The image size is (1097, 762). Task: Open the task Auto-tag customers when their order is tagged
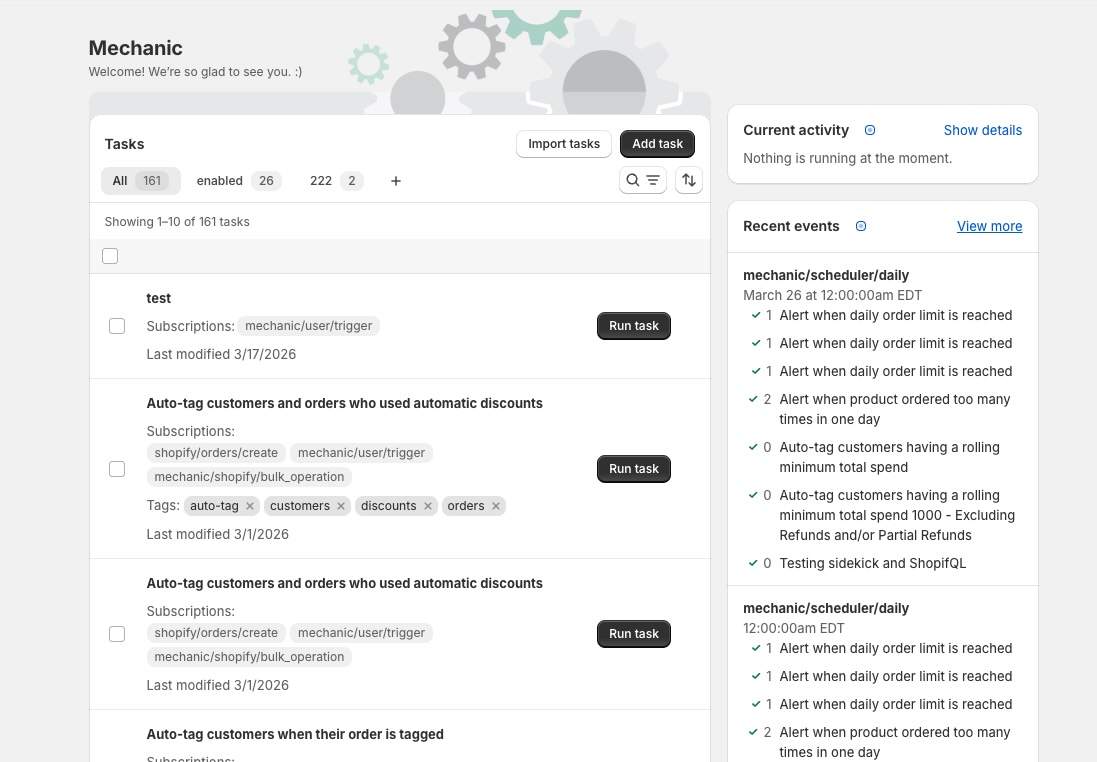coord(295,734)
